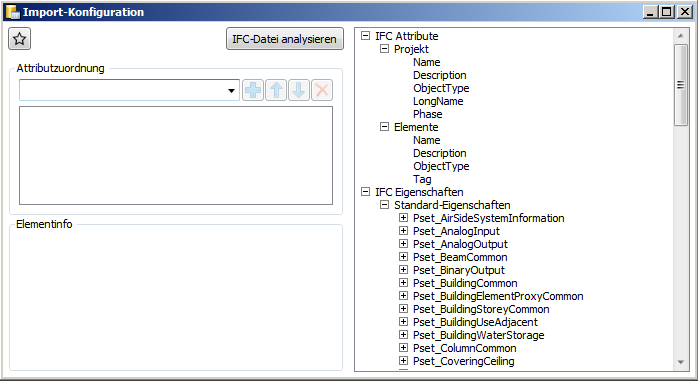698x381 pixels.
Task: Select Pset_BuildingWaterStorage label
Action: point(479,335)
